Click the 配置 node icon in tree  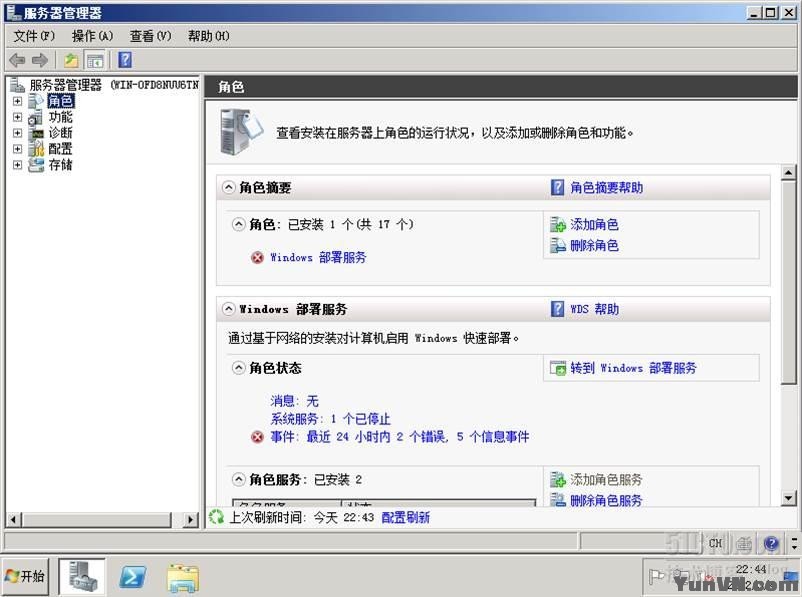36,149
